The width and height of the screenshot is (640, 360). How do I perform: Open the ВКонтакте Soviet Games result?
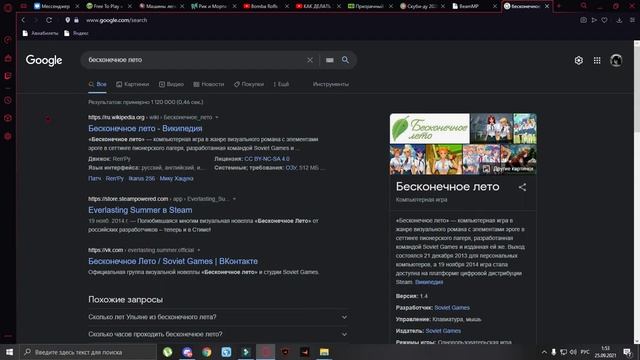173,261
